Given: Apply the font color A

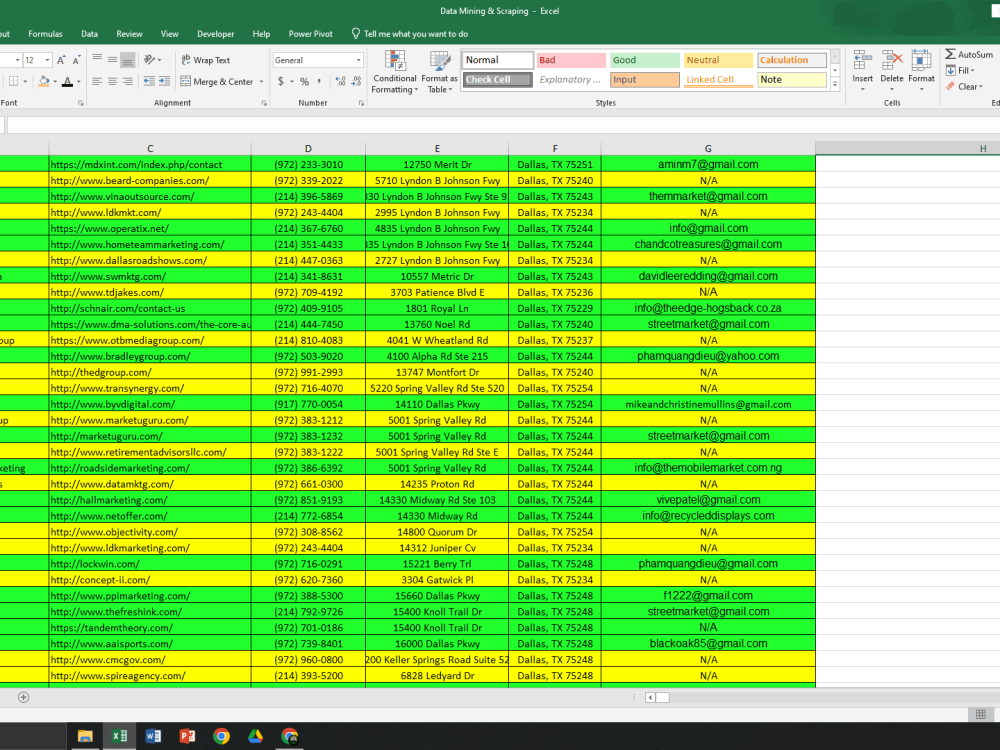Looking at the screenshot, I should point(67,82).
